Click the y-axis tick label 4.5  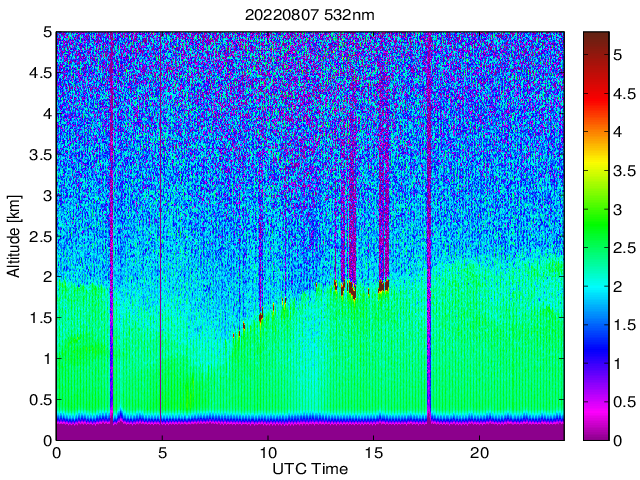(x=40, y=73)
